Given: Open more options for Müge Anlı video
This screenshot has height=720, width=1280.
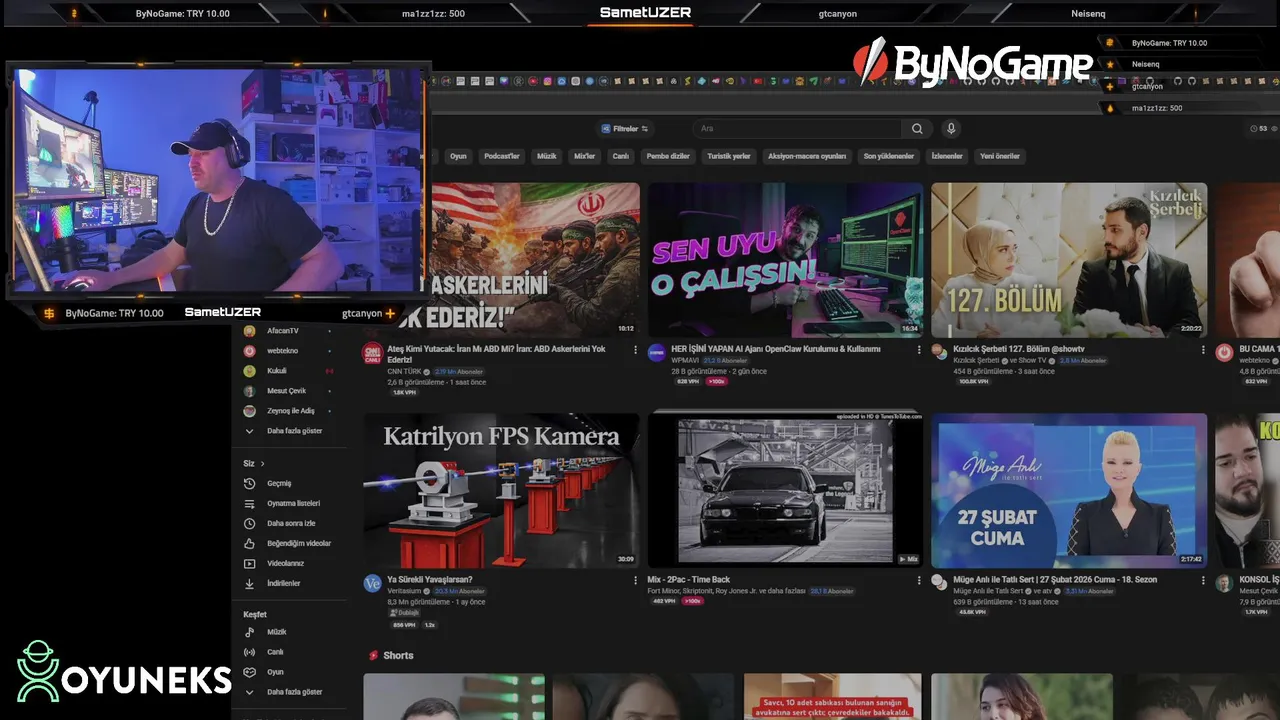Looking at the screenshot, I should pyautogui.click(x=1203, y=580).
